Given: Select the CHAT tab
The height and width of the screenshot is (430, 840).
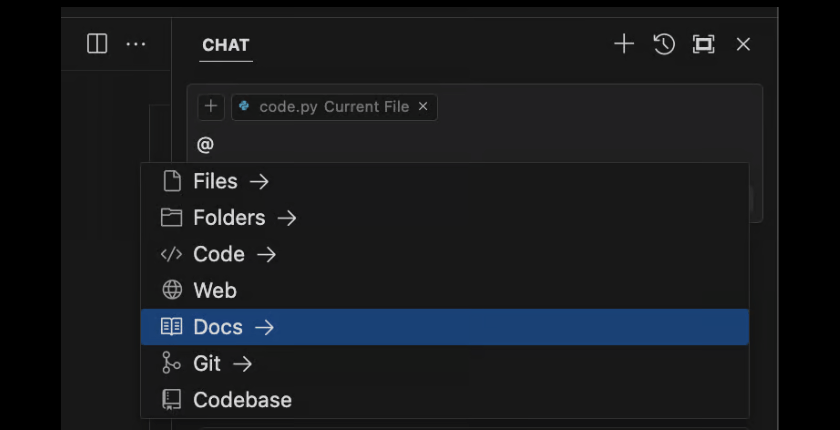Looking at the screenshot, I should (226, 45).
